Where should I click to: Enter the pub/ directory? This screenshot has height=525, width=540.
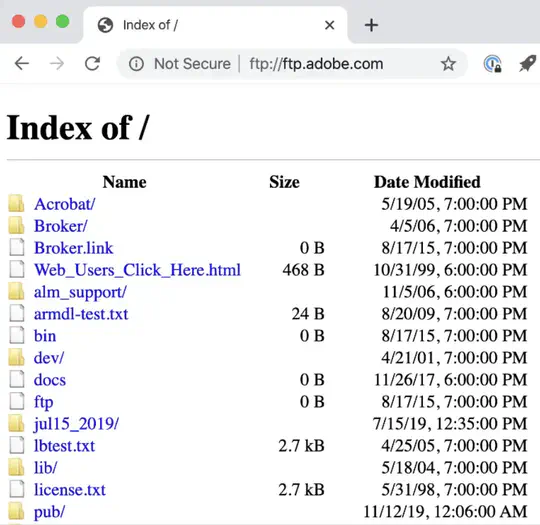click(49, 512)
